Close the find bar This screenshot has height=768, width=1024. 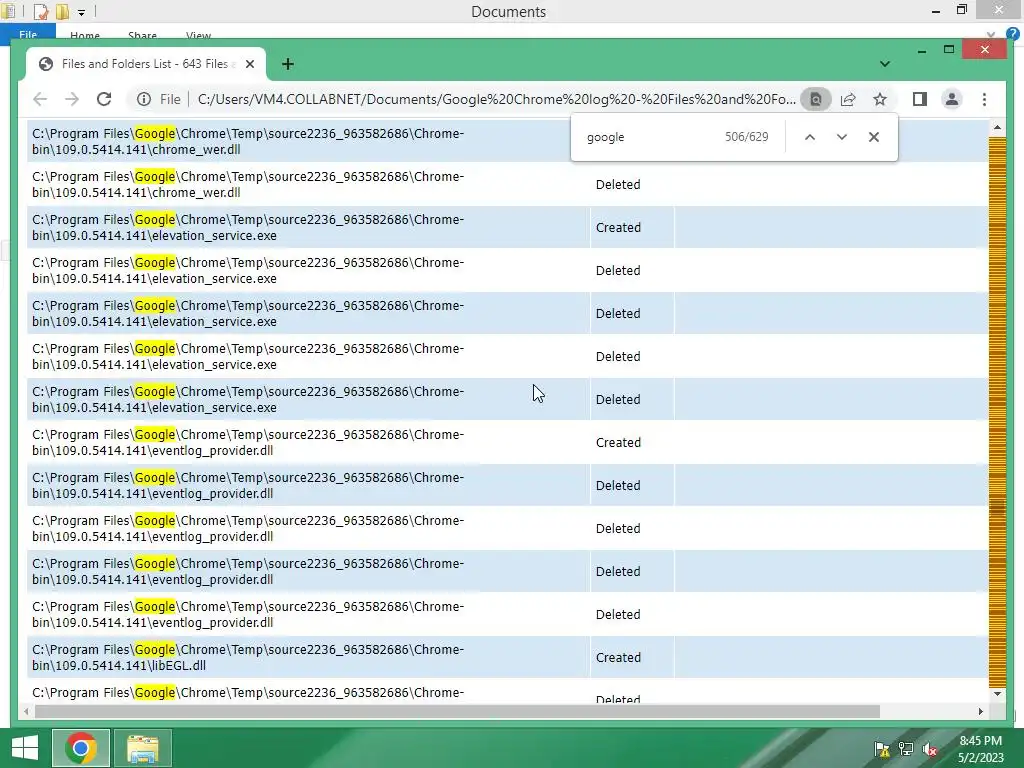[874, 137]
